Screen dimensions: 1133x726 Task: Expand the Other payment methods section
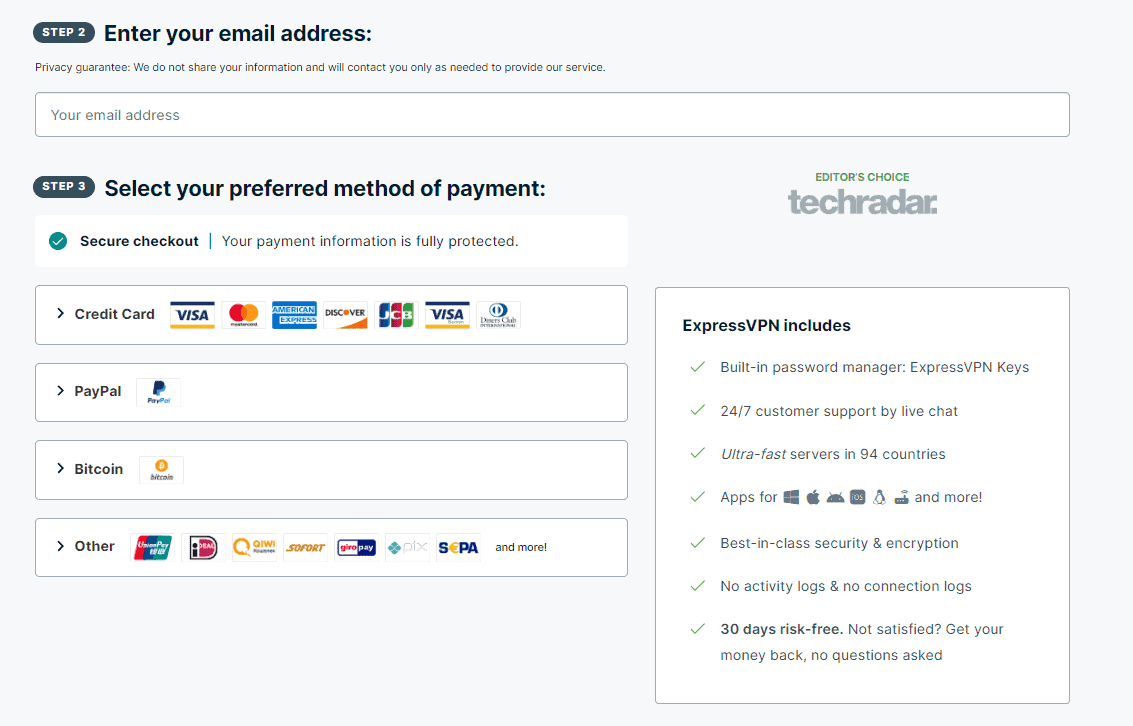(x=331, y=548)
